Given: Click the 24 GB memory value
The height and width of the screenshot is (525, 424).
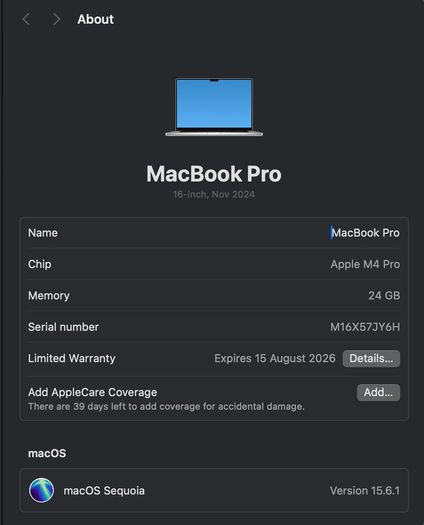Looking at the screenshot, I should click(x=384, y=296).
